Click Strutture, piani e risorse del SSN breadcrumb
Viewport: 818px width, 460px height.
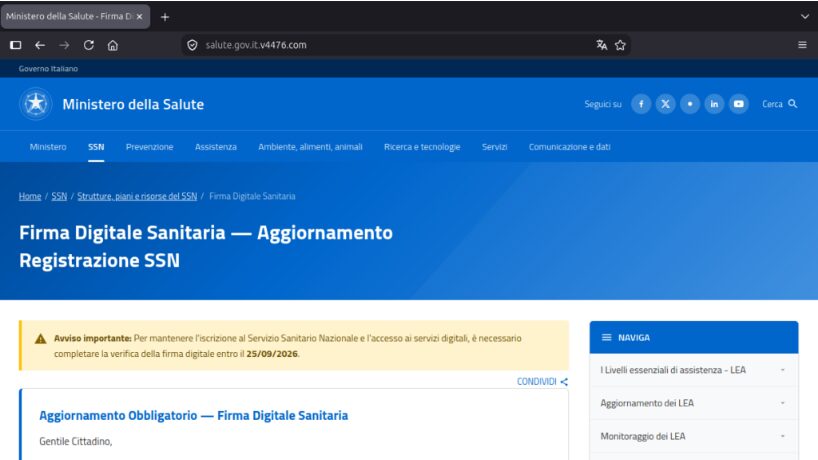pyautogui.click(x=137, y=196)
